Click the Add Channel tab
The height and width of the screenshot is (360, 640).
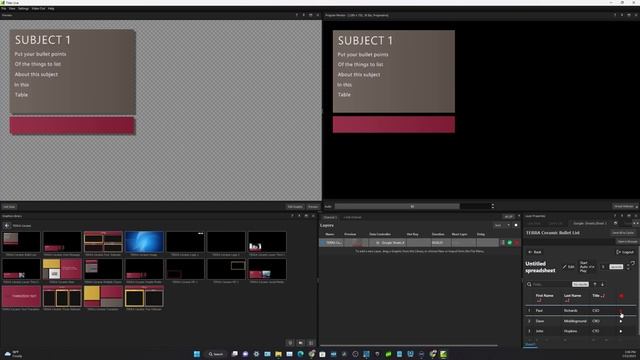352,217
